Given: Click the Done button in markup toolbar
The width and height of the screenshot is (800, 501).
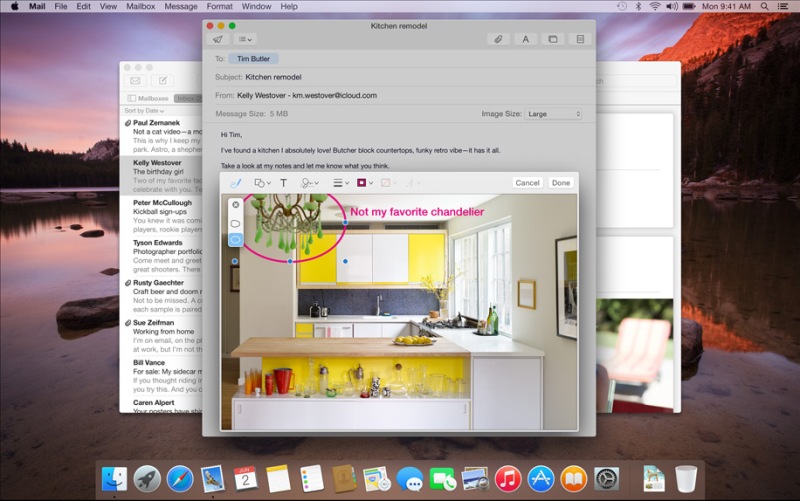Looking at the screenshot, I should click(560, 183).
